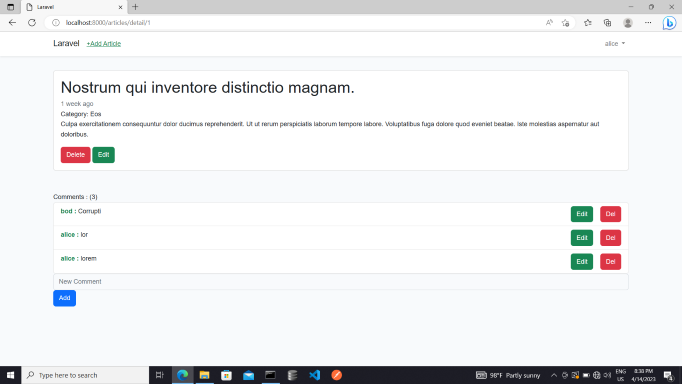Image resolution: width=682 pixels, height=384 pixels.
Task: Go back to the previous page
Action: [12, 23]
